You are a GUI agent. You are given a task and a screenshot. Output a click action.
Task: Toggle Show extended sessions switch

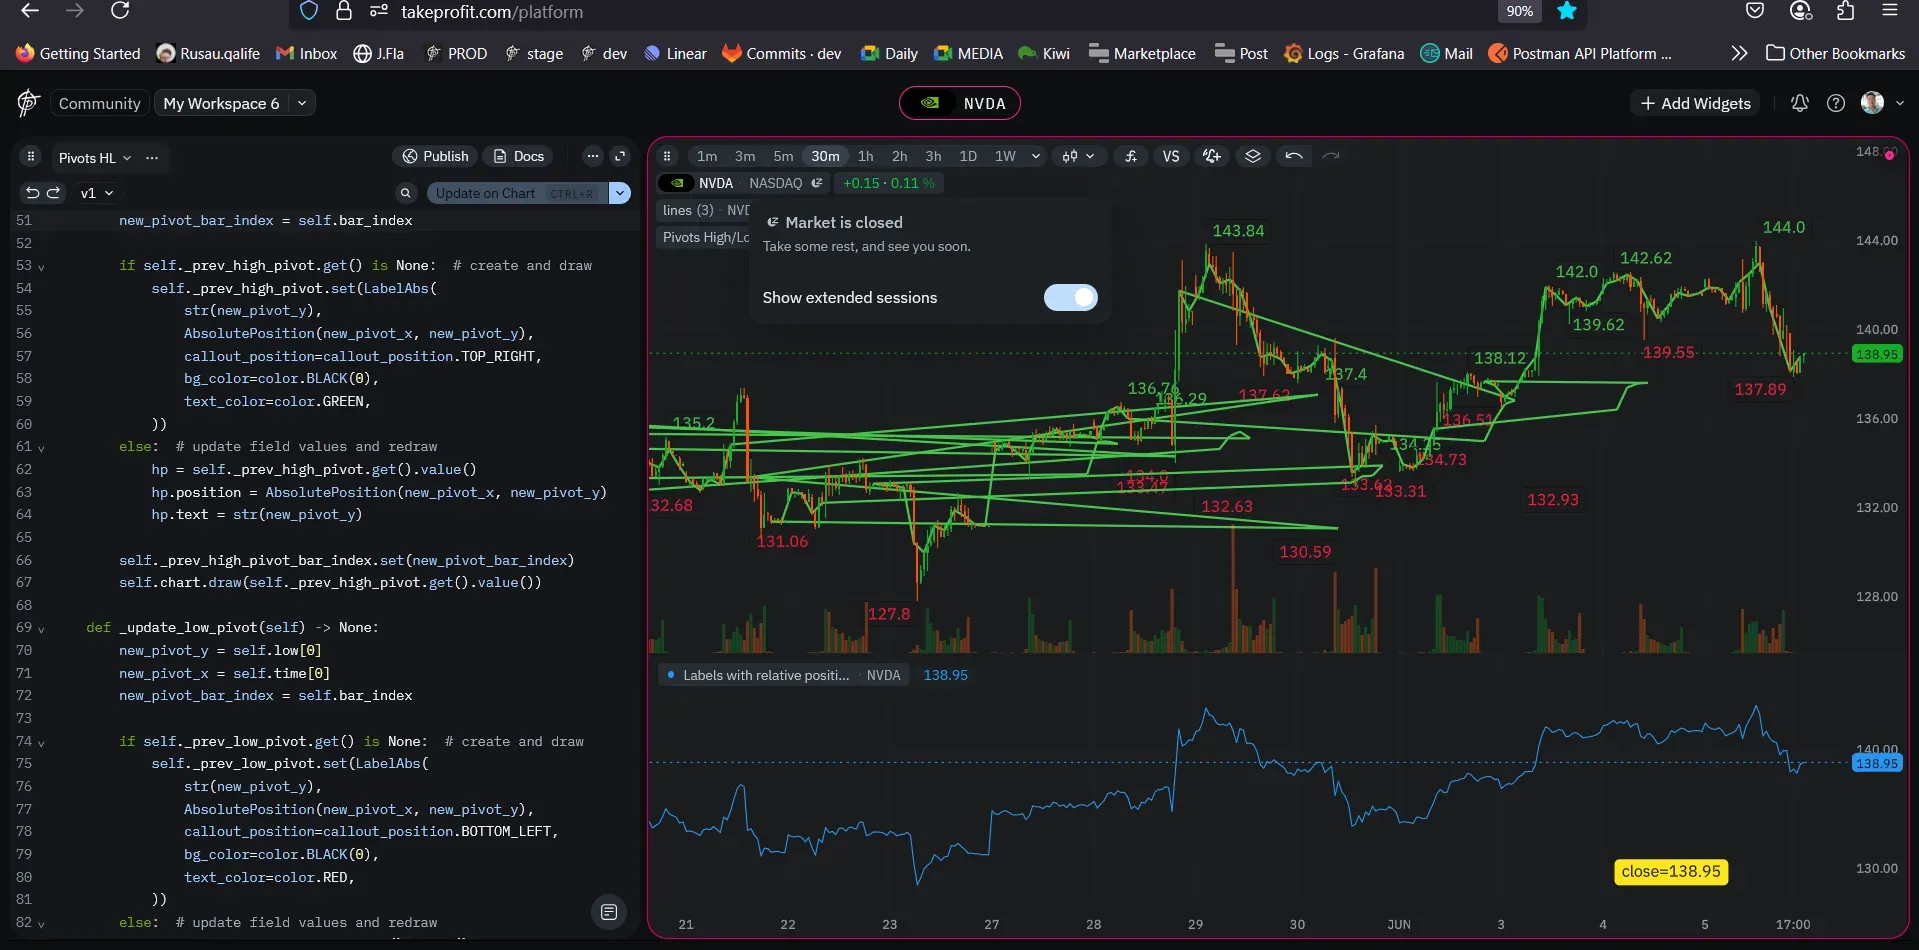(x=1070, y=297)
